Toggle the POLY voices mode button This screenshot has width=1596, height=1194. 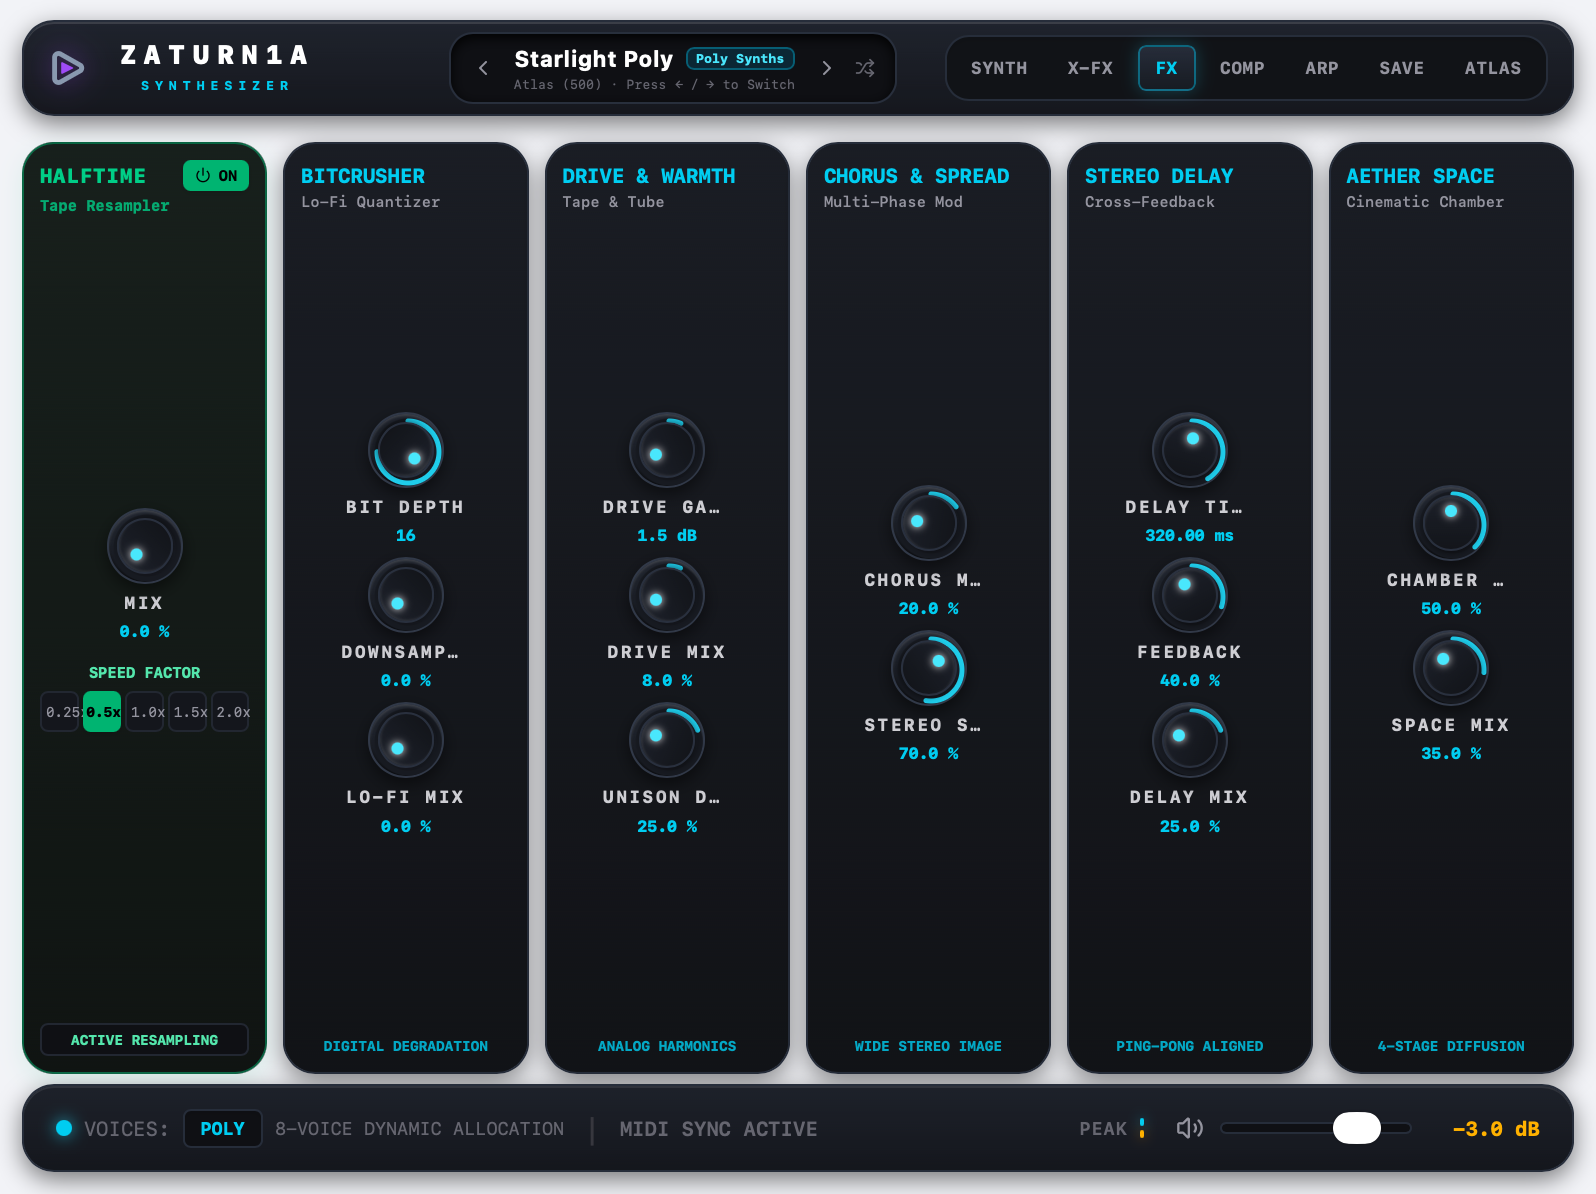[222, 1128]
